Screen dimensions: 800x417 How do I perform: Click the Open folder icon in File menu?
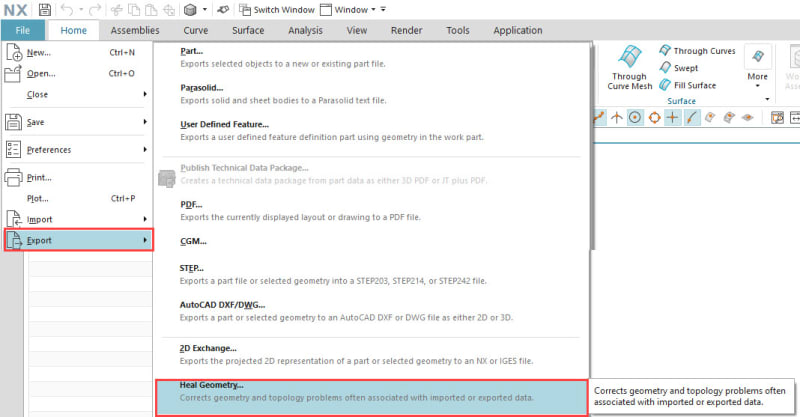(13, 73)
